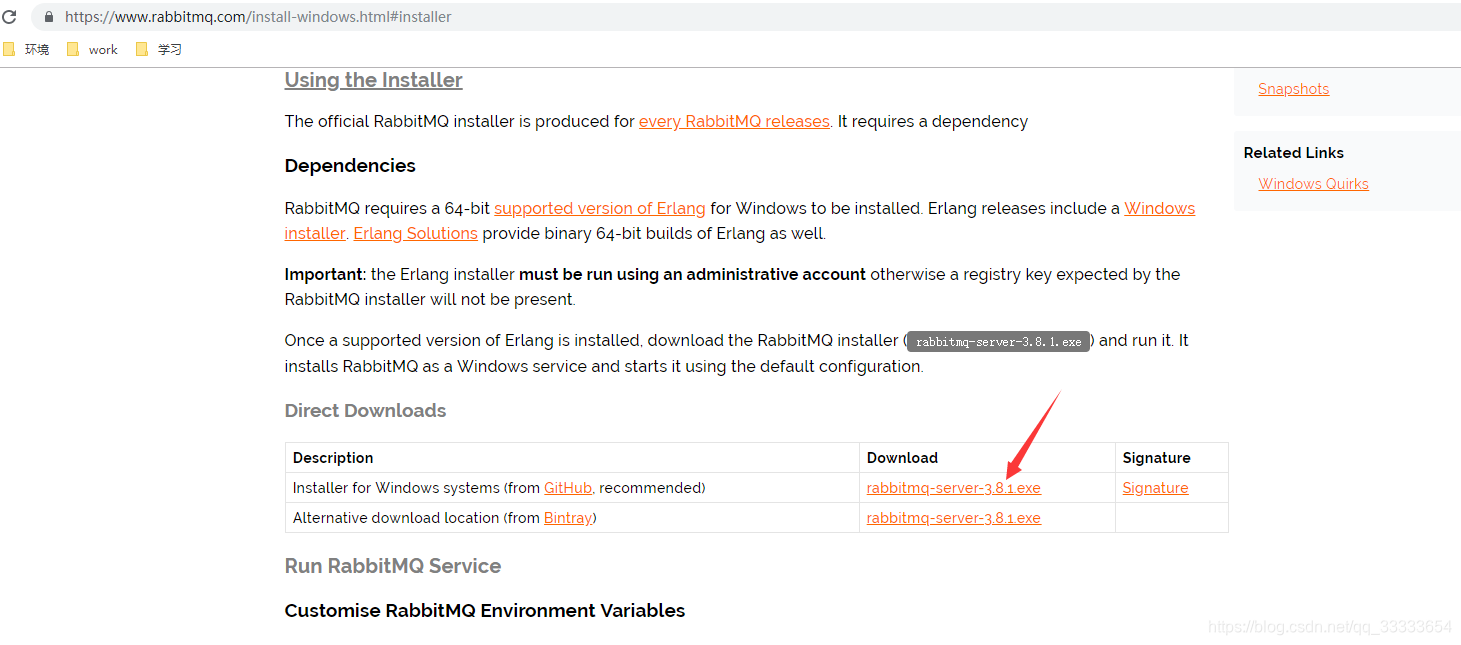Click the "every RabbitMQ releases" link

coord(734,121)
